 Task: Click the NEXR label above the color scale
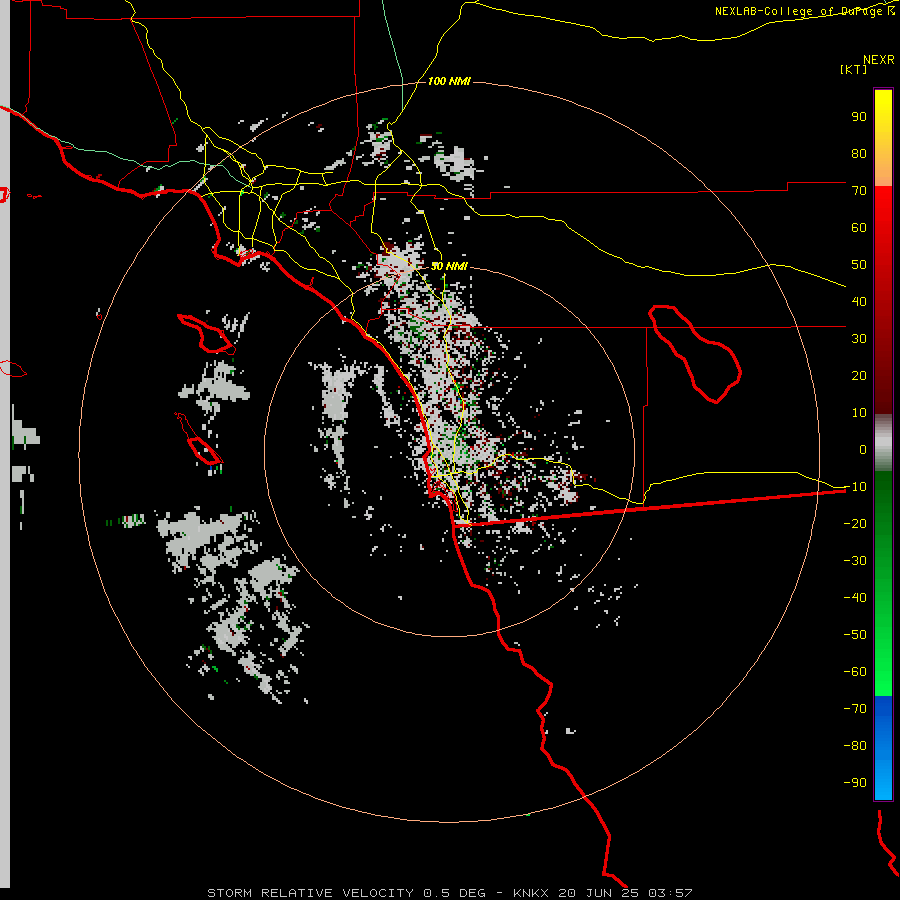879,60
